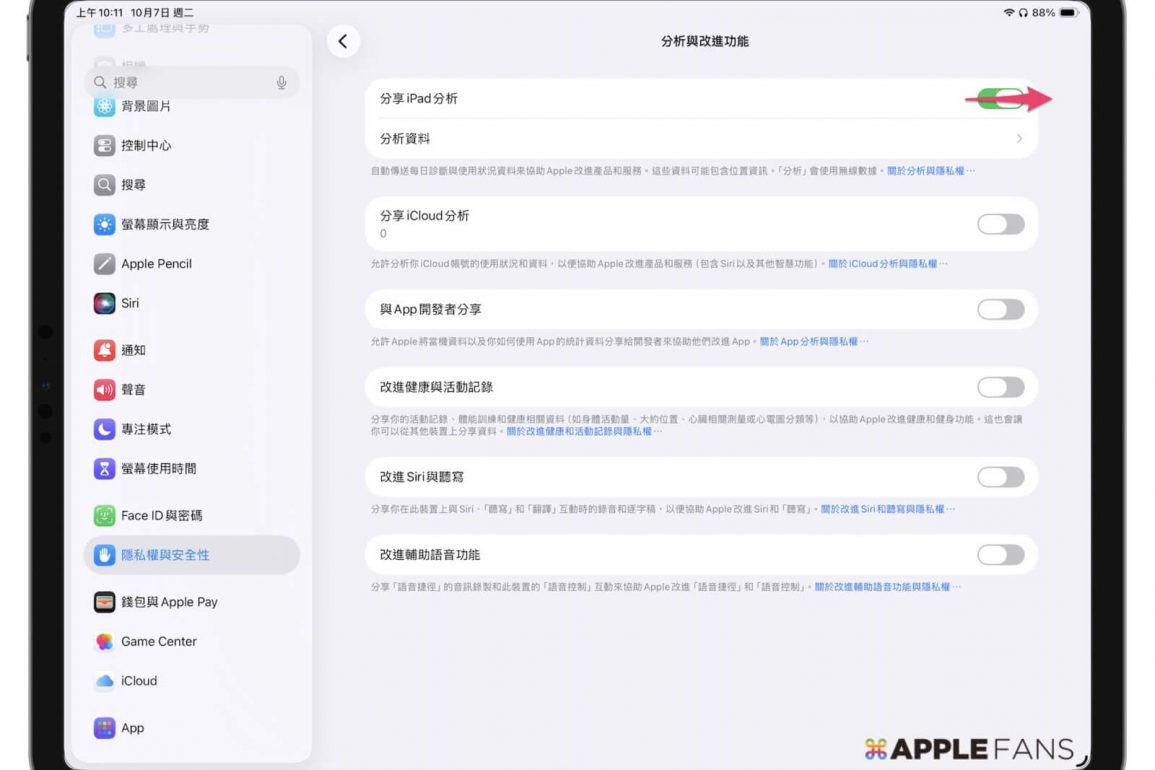Enable 改進 Siri 與聽寫 switch
This screenshot has height=770, width=1155.
tap(1000, 477)
